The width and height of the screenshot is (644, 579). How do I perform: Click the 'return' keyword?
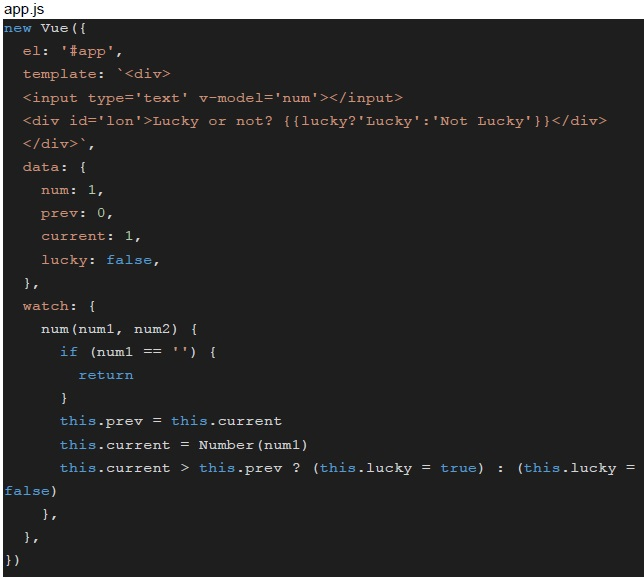click(x=106, y=375)
